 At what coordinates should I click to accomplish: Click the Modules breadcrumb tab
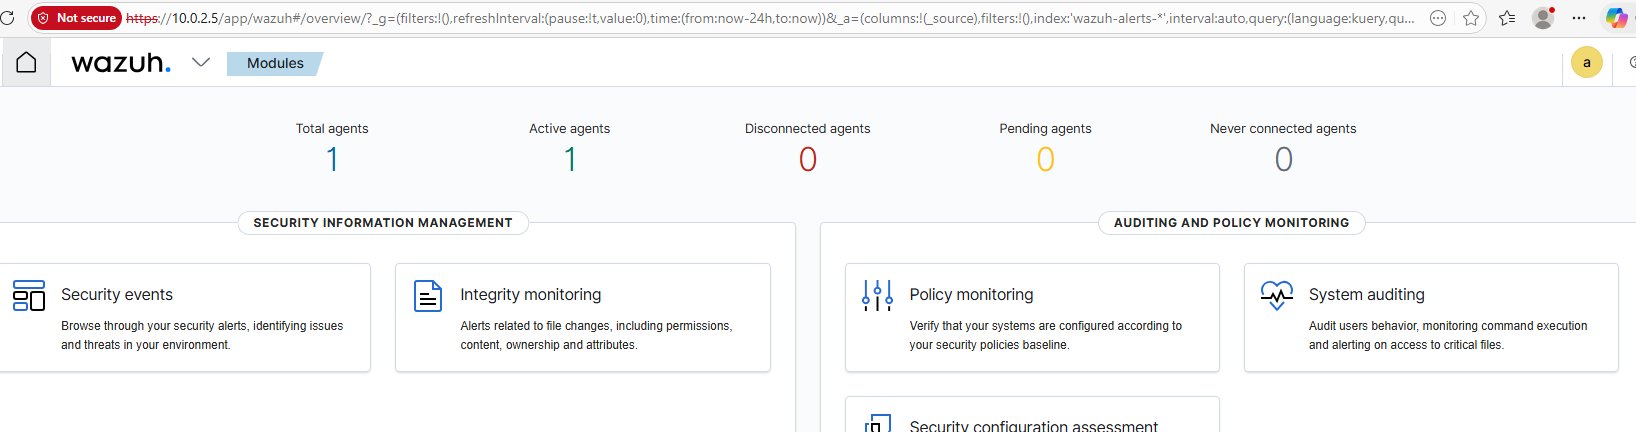[x=275, y=63]
